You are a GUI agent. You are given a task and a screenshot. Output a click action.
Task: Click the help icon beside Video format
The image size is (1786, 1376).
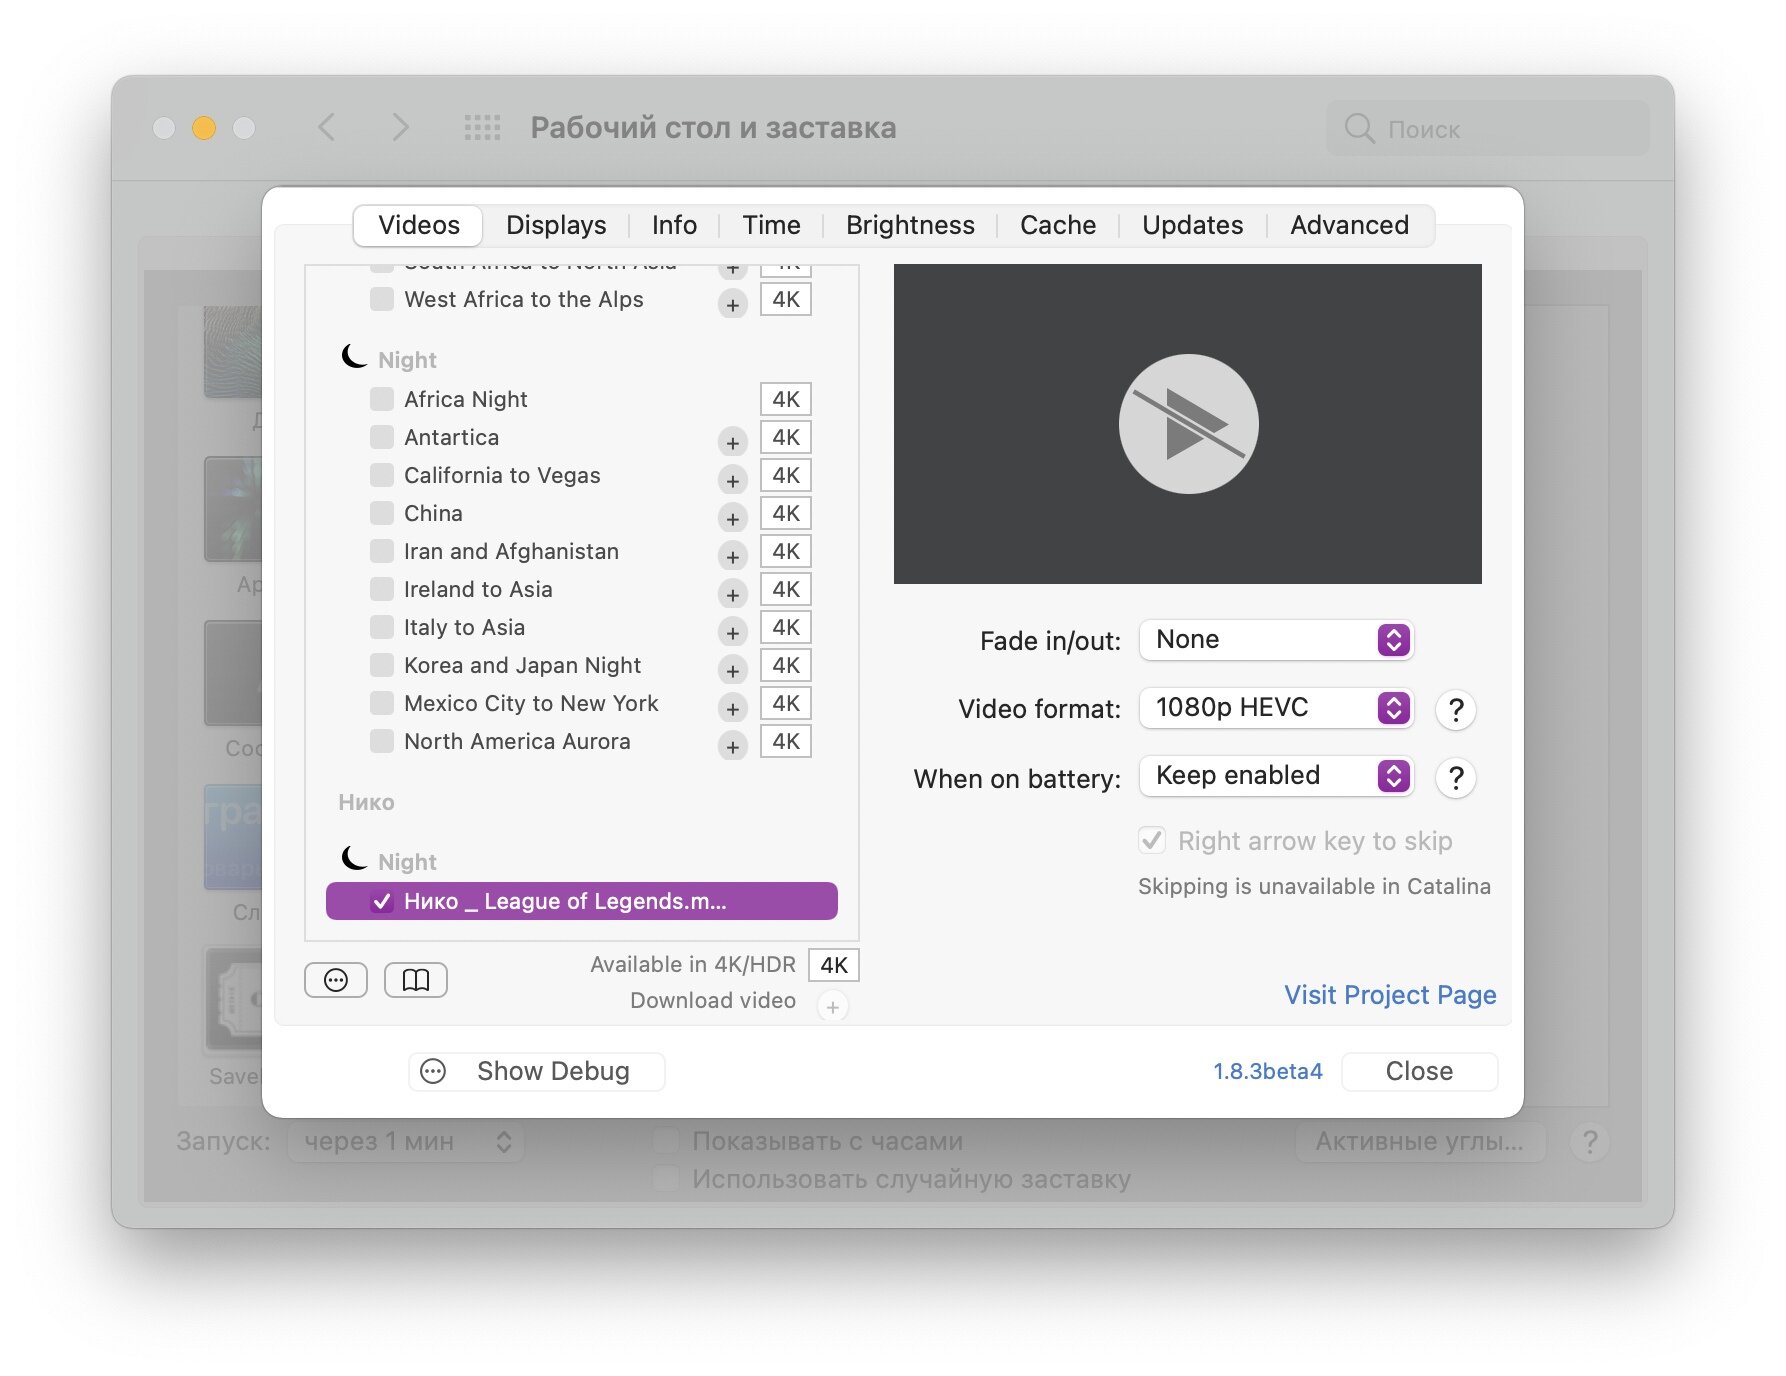(1455, 710)
